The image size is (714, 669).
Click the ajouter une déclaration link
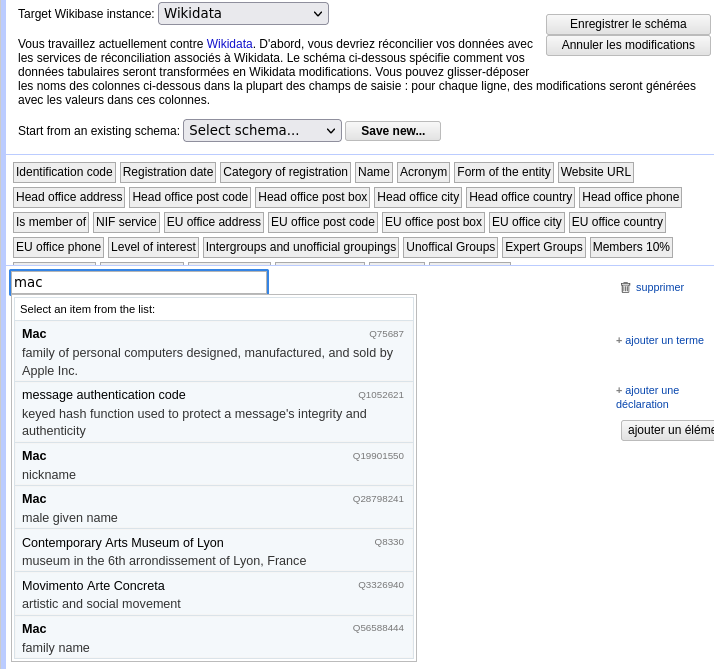(647, 397)
